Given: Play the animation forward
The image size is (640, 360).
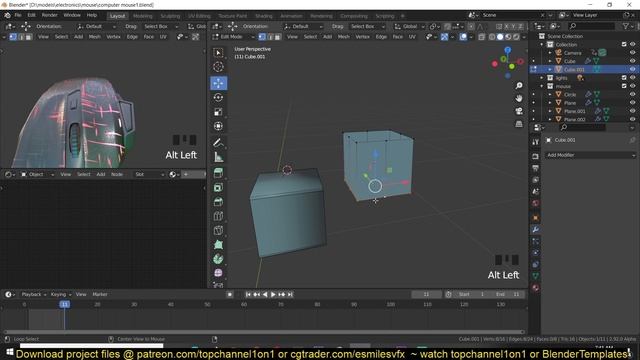Looking at the screenshot, I should point(273,294).
